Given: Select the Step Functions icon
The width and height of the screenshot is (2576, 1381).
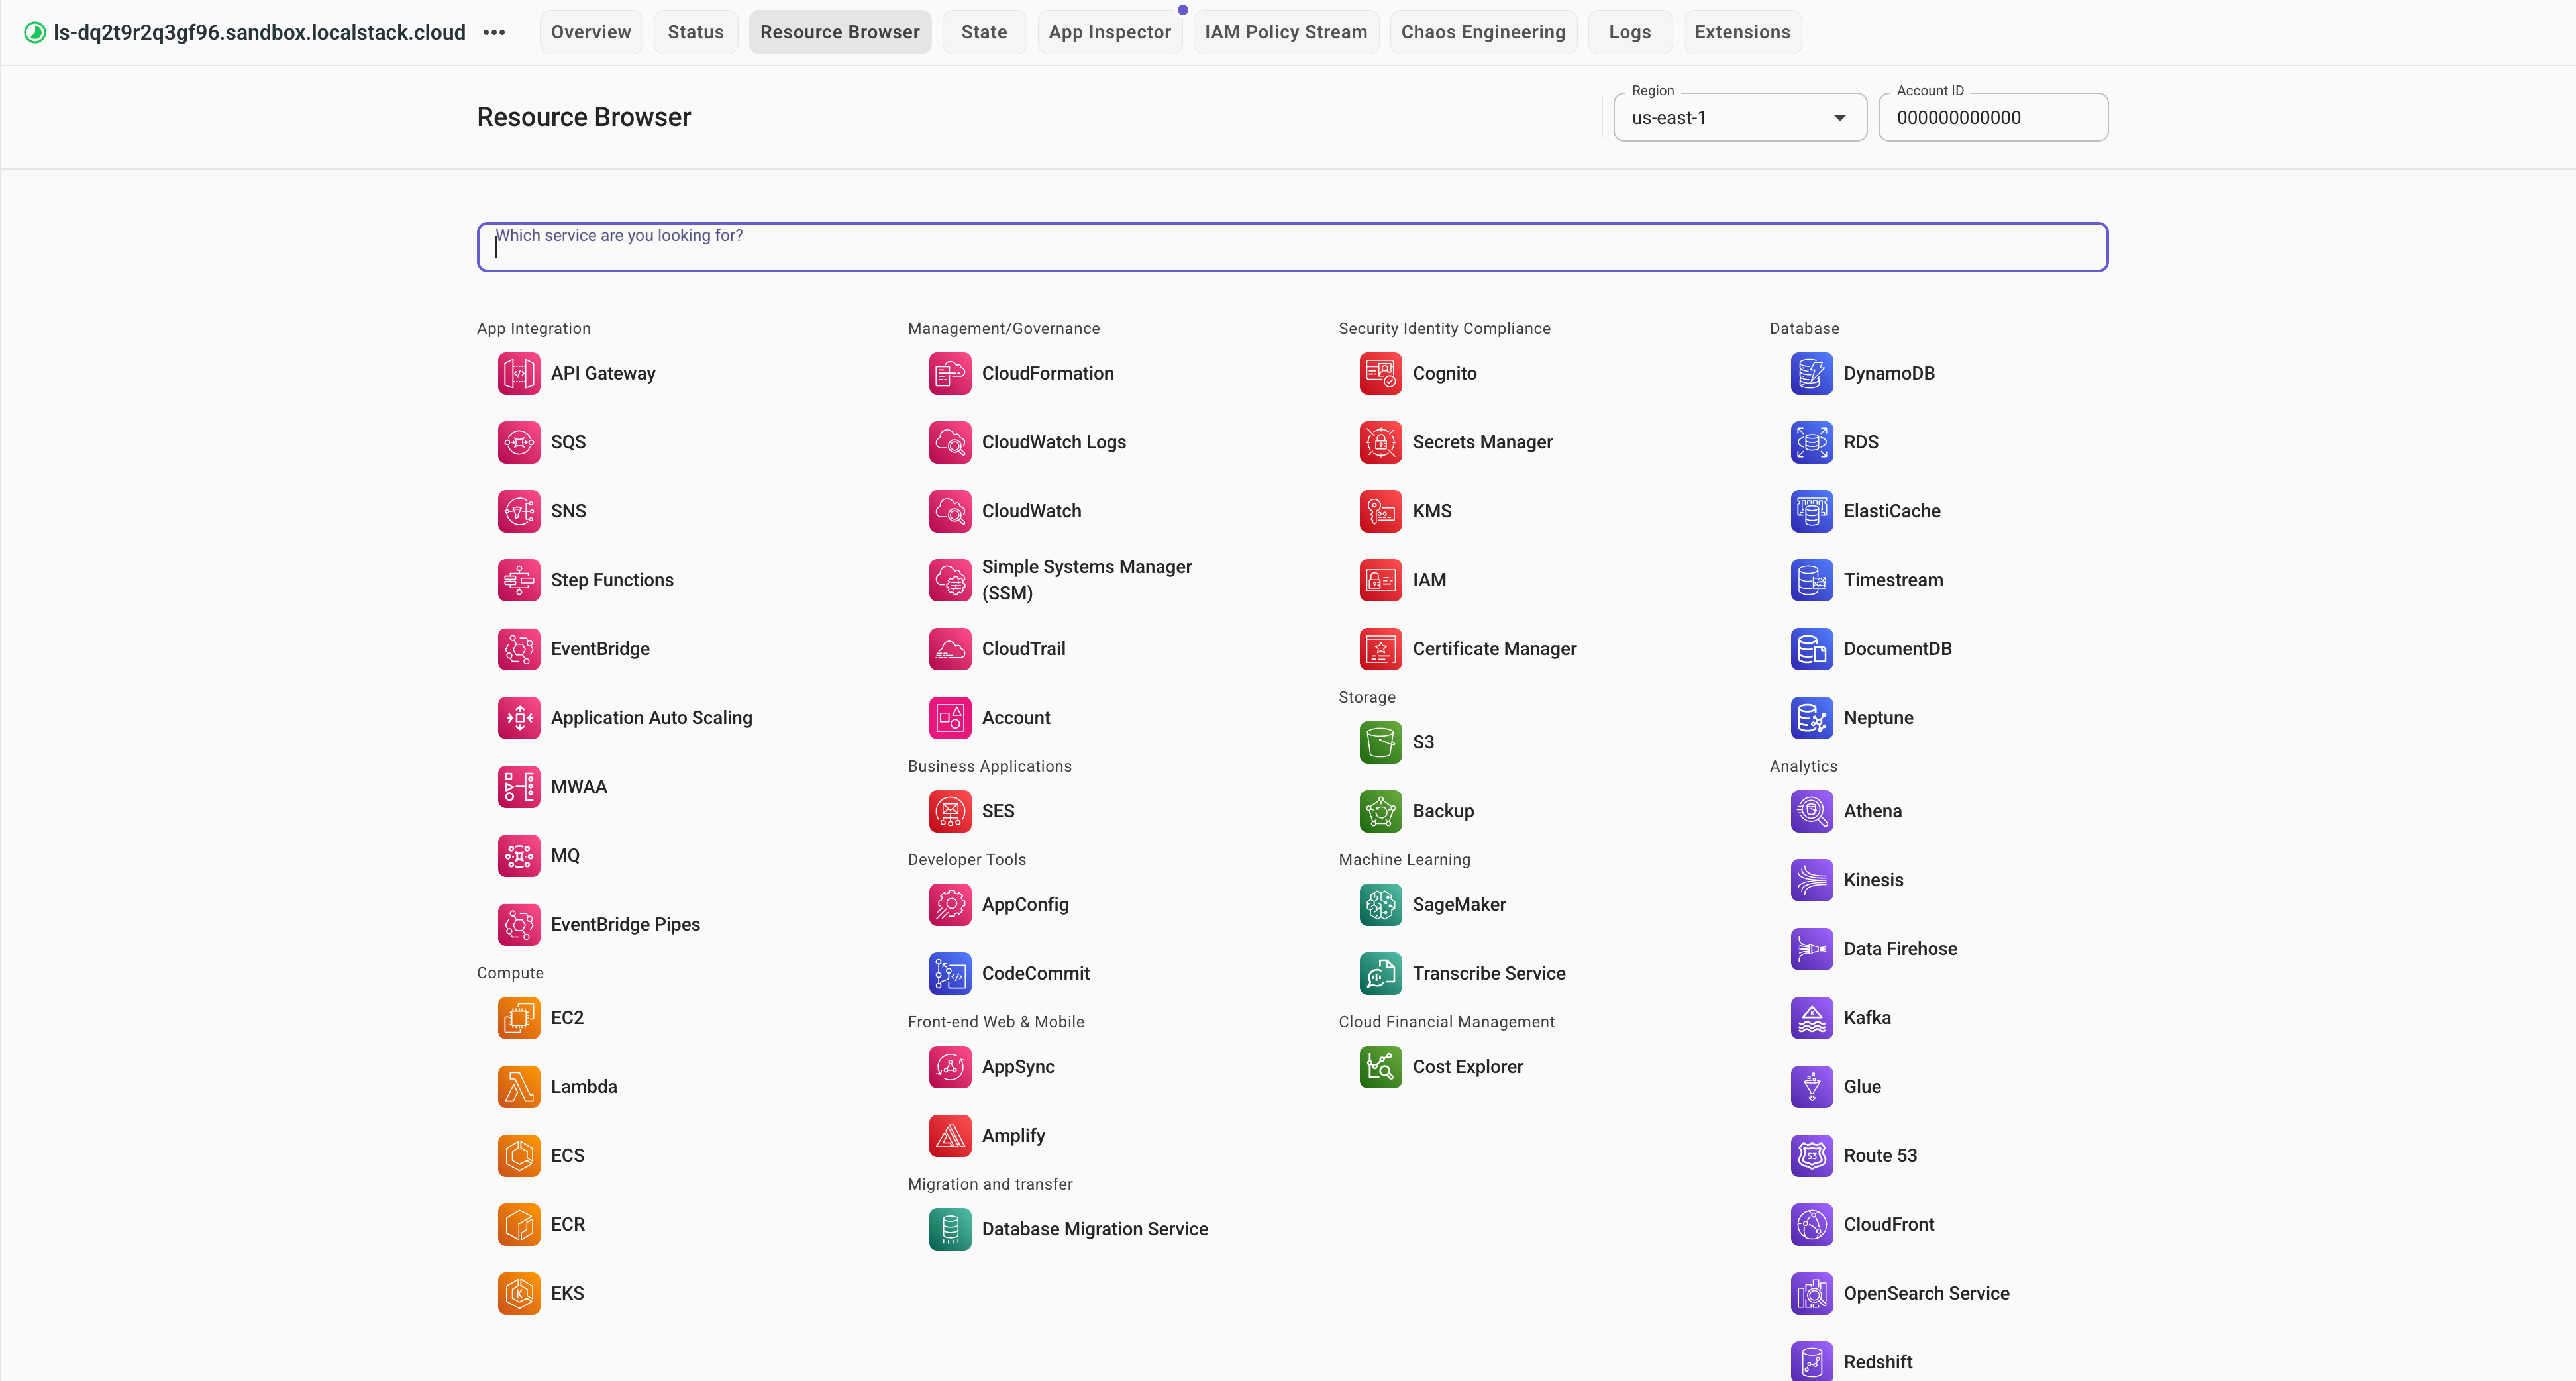Looking at the screenshot, I should pyautogui.click(x=519, y=581).
